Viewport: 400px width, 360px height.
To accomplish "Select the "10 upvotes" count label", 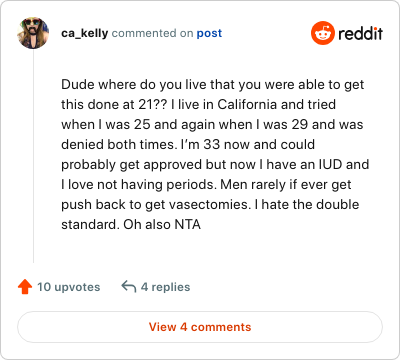I will click(69, 287).
